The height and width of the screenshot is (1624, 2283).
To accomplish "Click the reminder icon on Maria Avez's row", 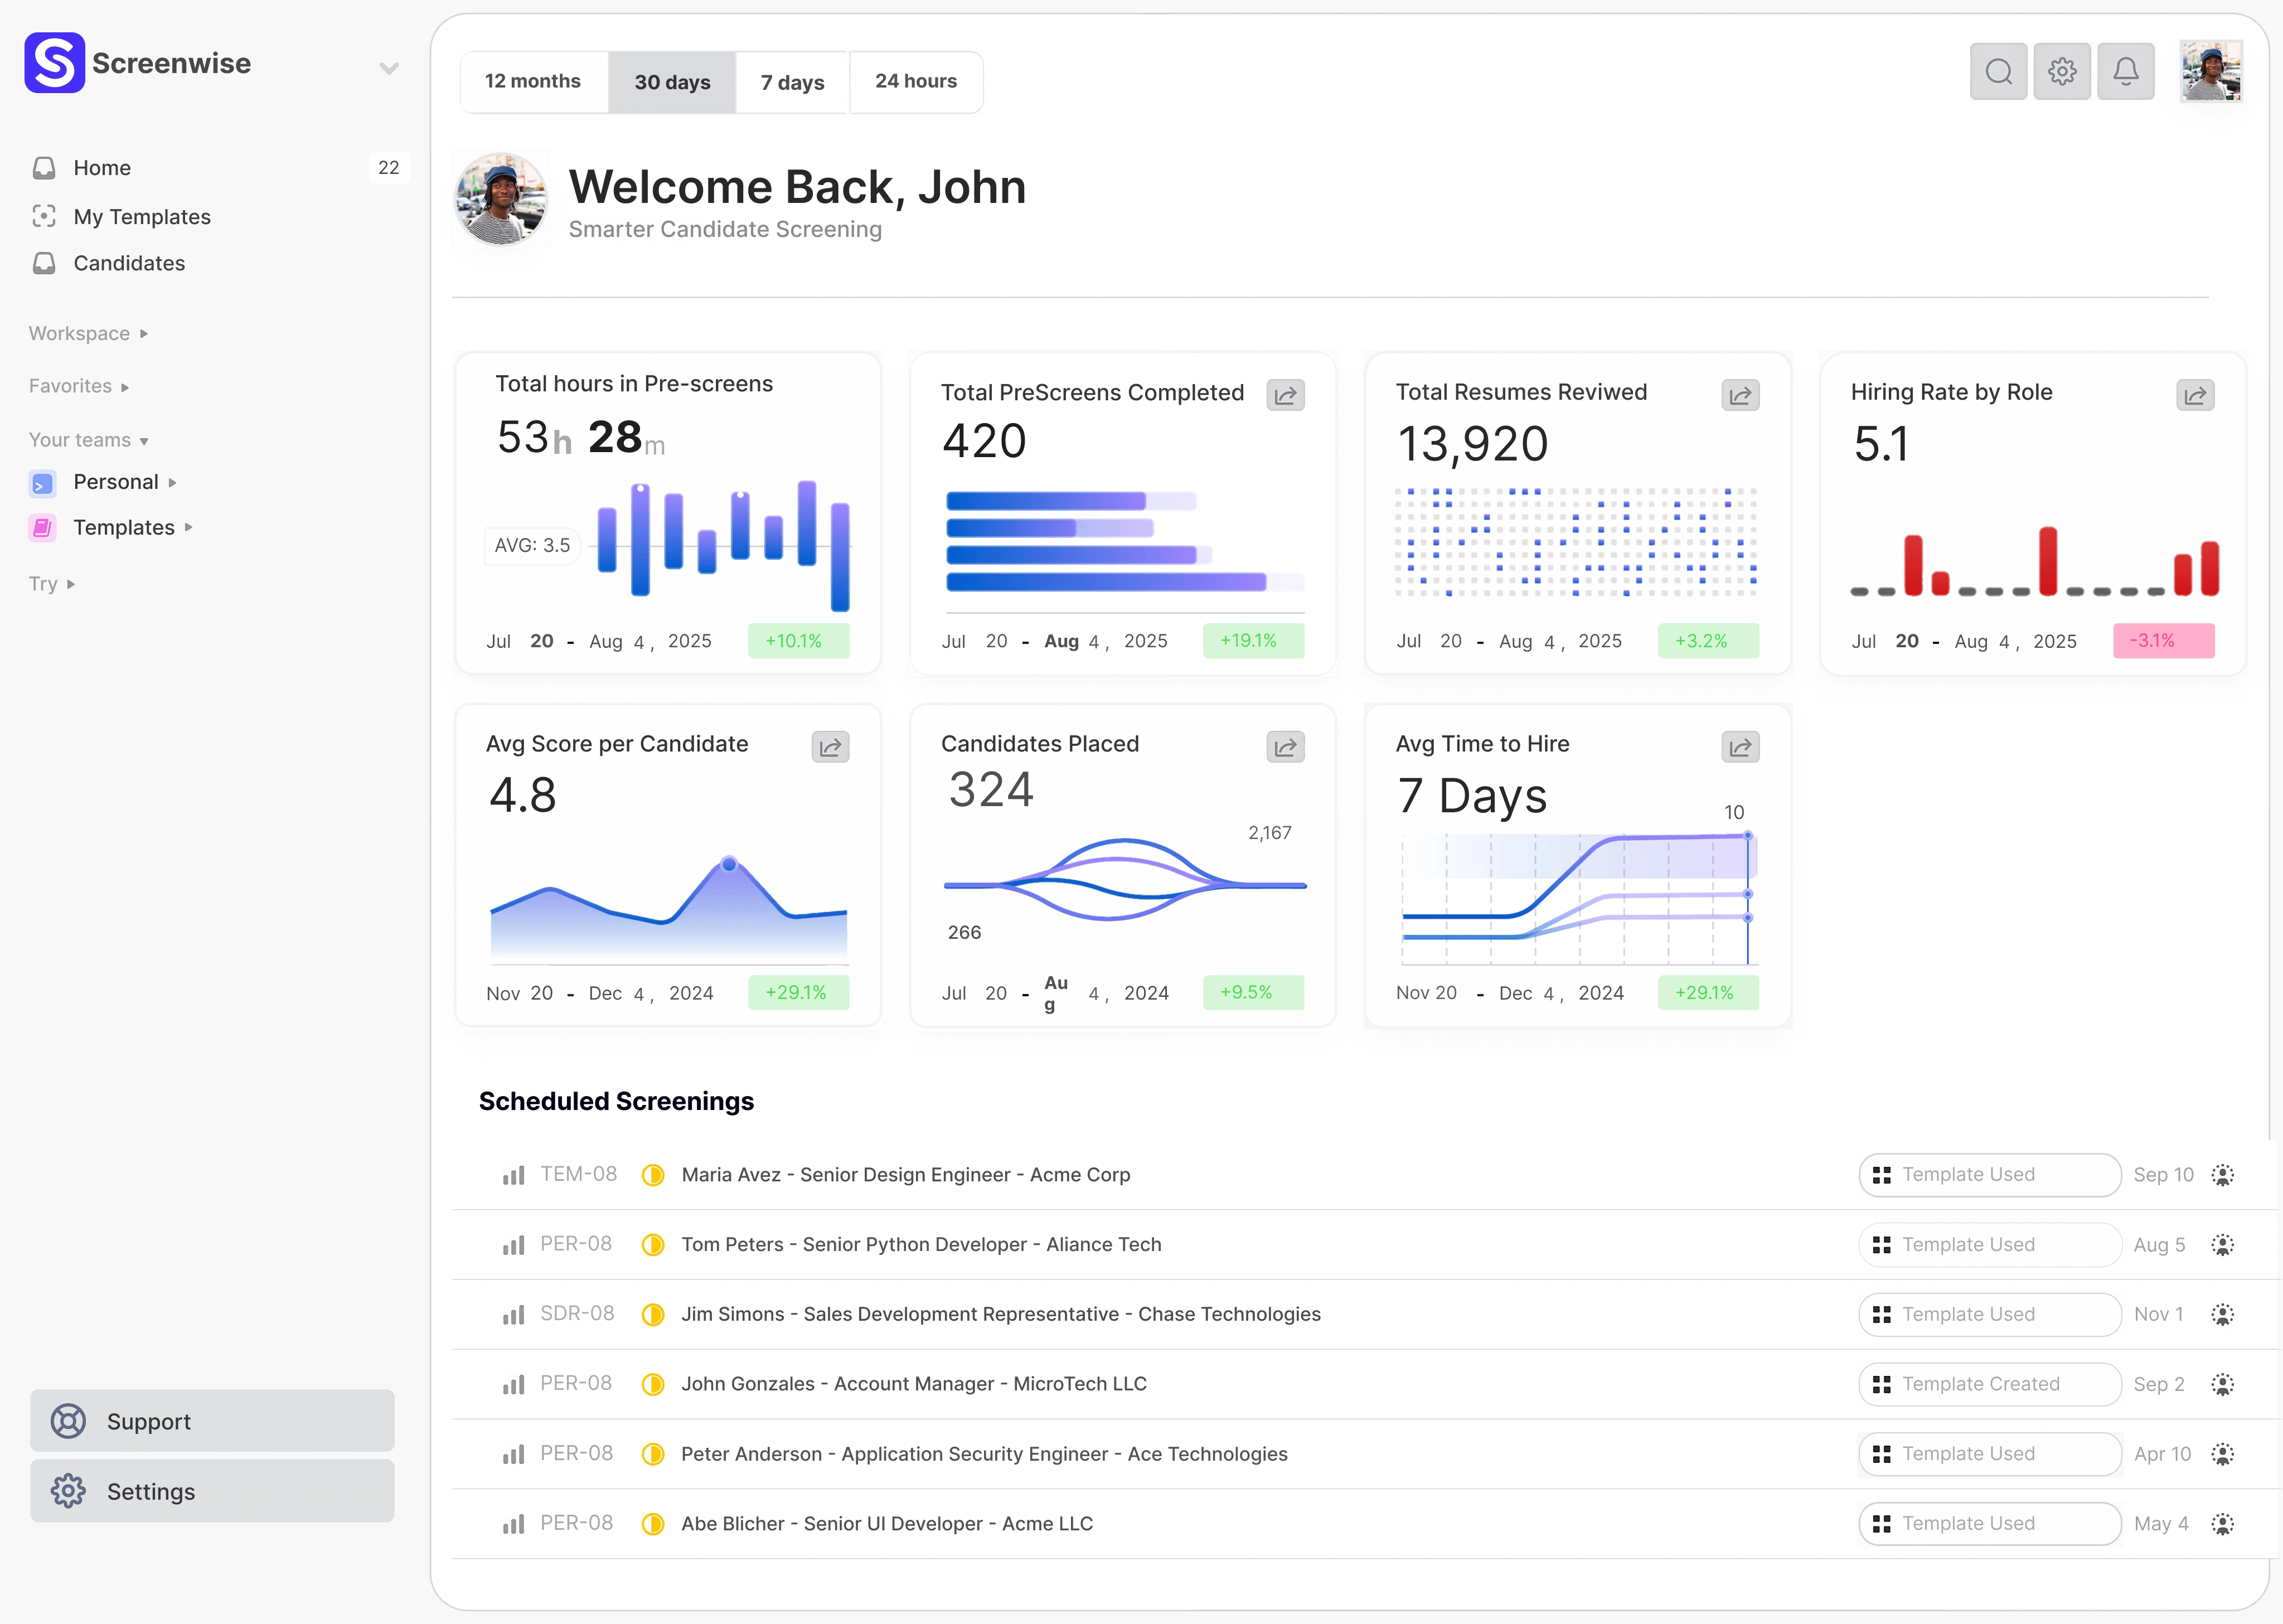I will tap(2222, 1175).
